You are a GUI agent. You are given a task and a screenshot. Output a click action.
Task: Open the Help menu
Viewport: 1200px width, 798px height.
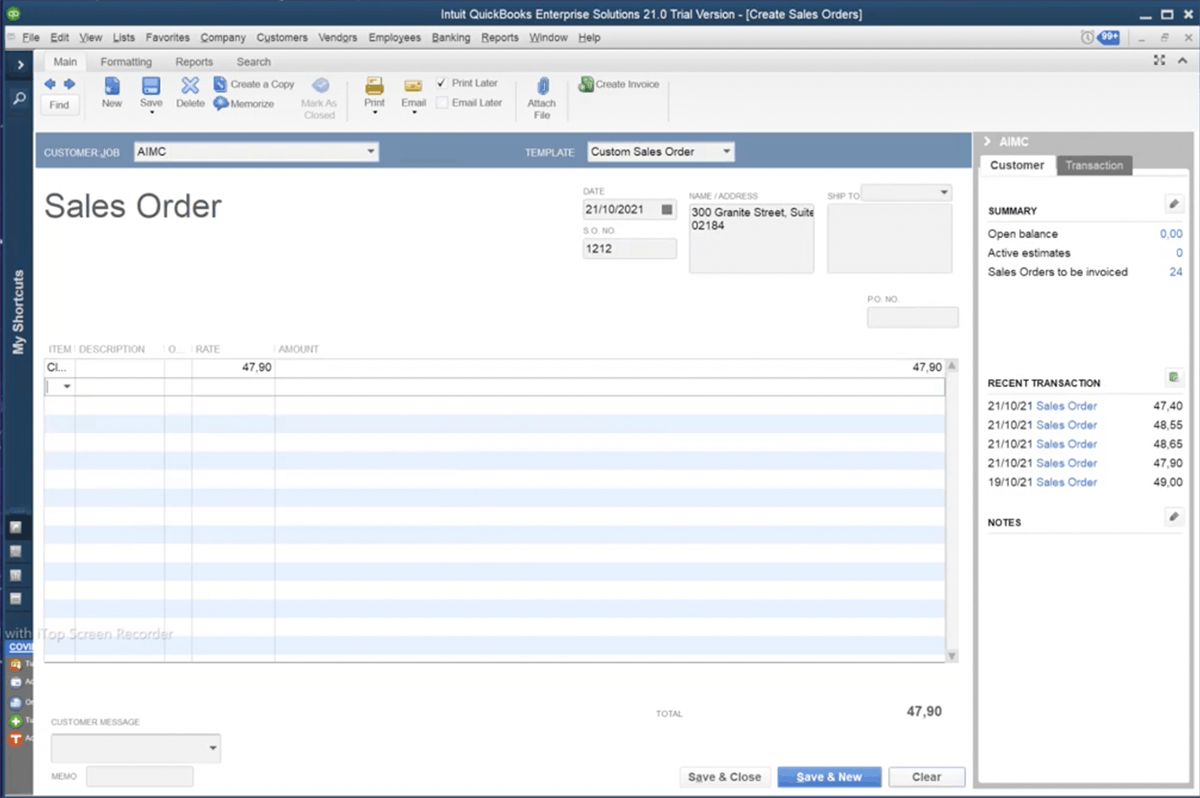coord(589,38)
